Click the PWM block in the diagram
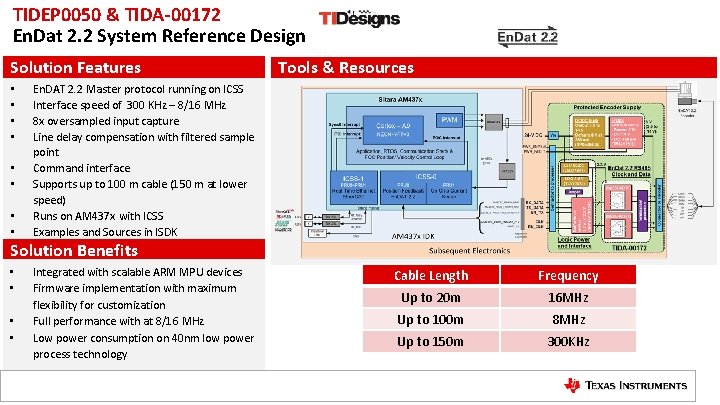 point(449,120)
